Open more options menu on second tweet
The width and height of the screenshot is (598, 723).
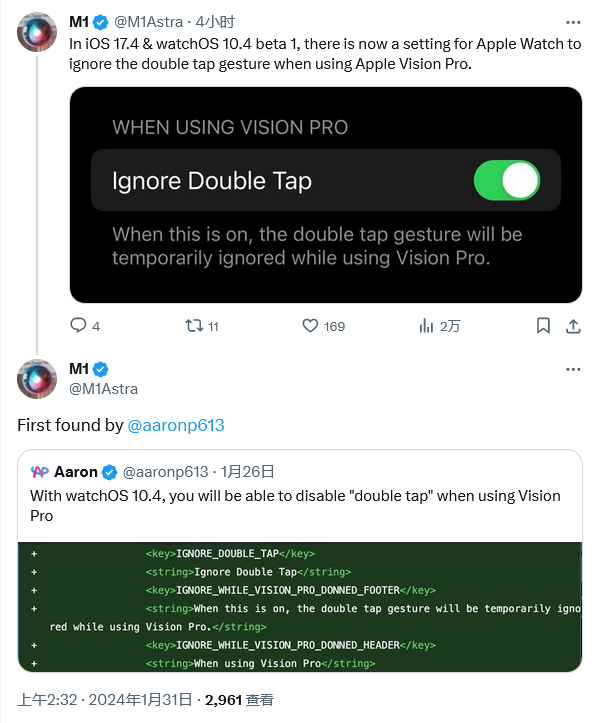point(573,369)
